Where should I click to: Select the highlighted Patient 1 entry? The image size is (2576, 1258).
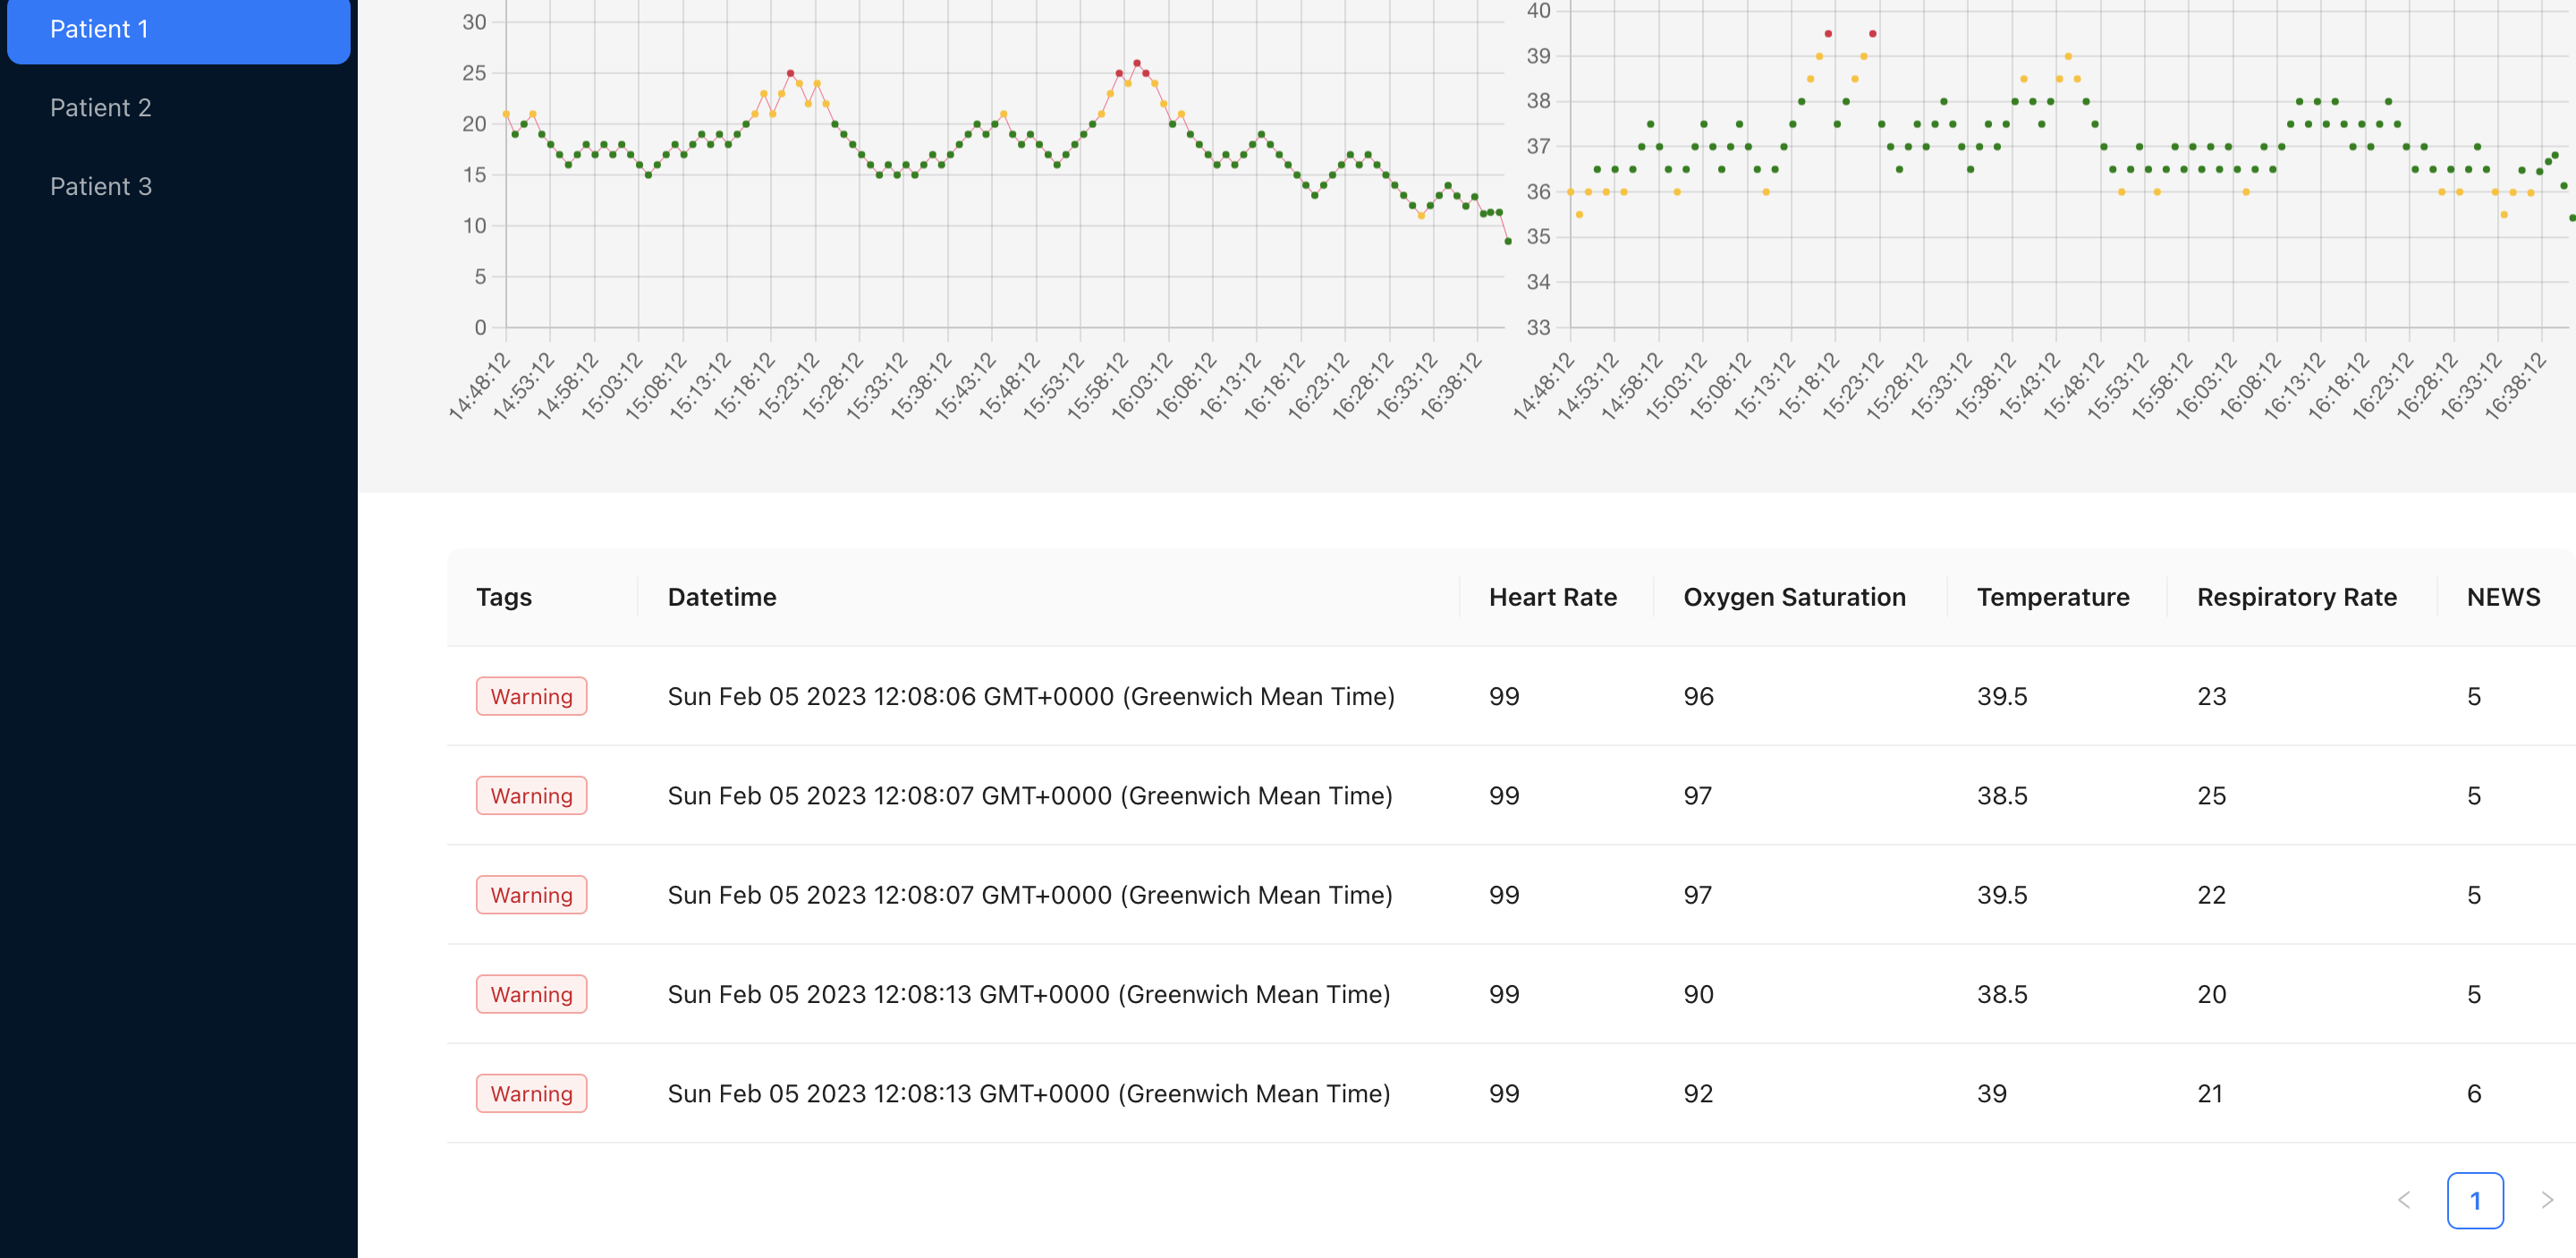pyautogui.click(x=100, y=29)
